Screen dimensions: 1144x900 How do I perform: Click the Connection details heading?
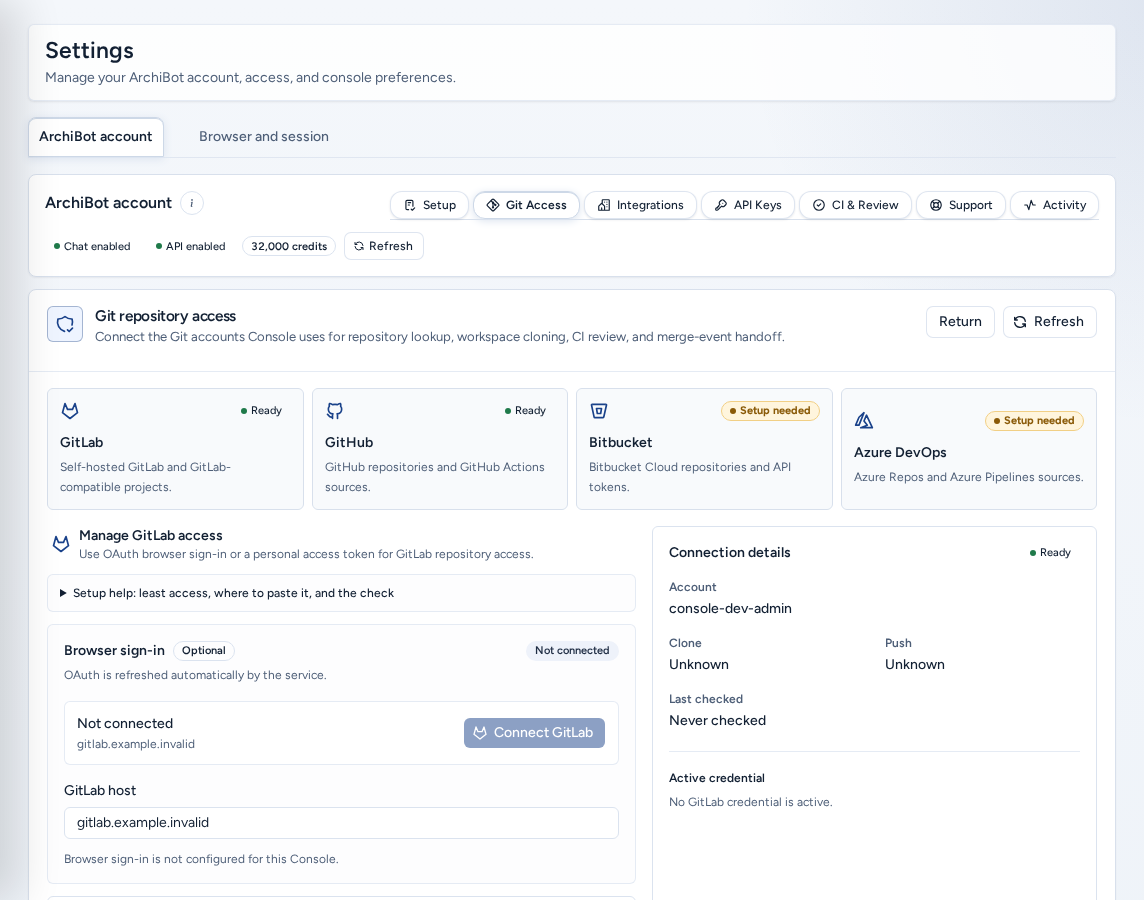pyautogui.click(x=730, y=553)
